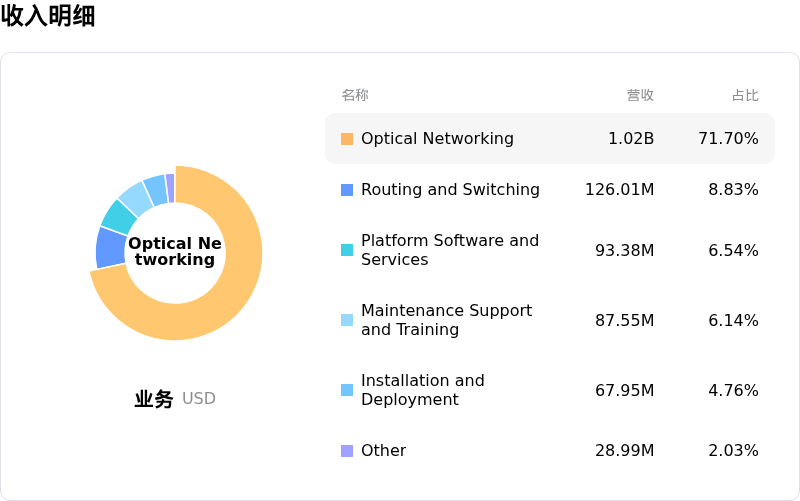Click the 6.14% share value
The image size is (800, 501).
(x=733, y=320)
